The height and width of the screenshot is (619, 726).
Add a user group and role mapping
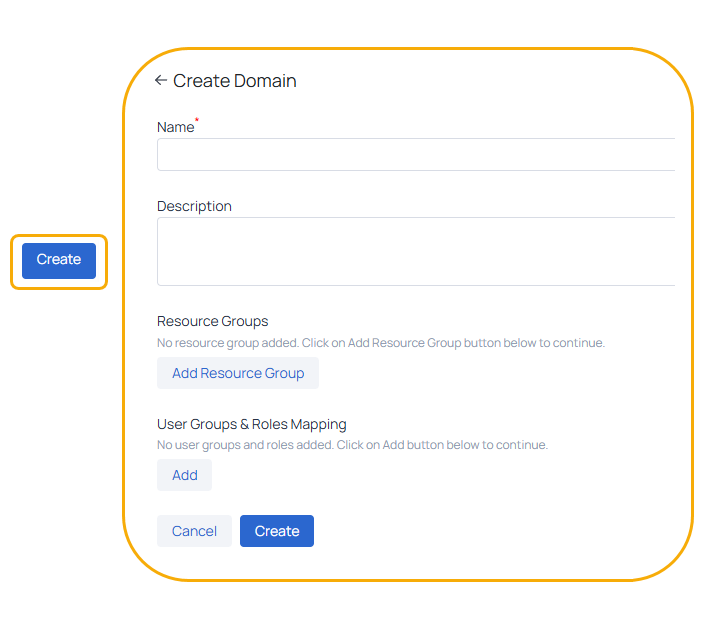(184, 475)
